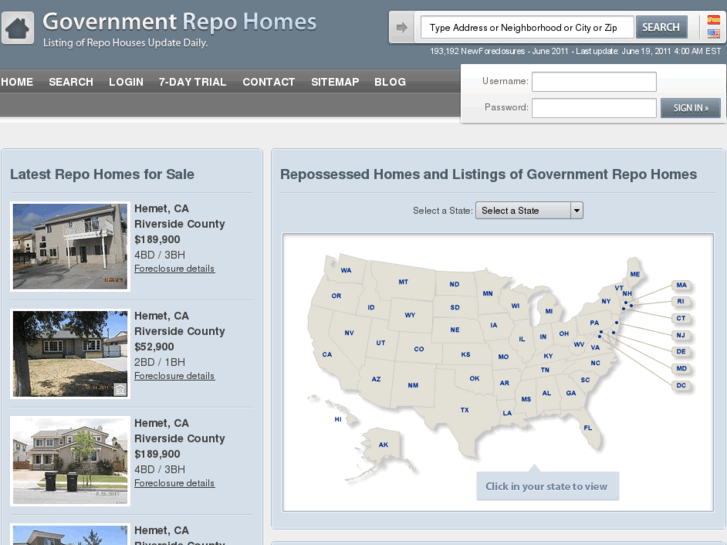View thumbnail of third listing two-story house

pyautogui.click(x=70, y=461)
